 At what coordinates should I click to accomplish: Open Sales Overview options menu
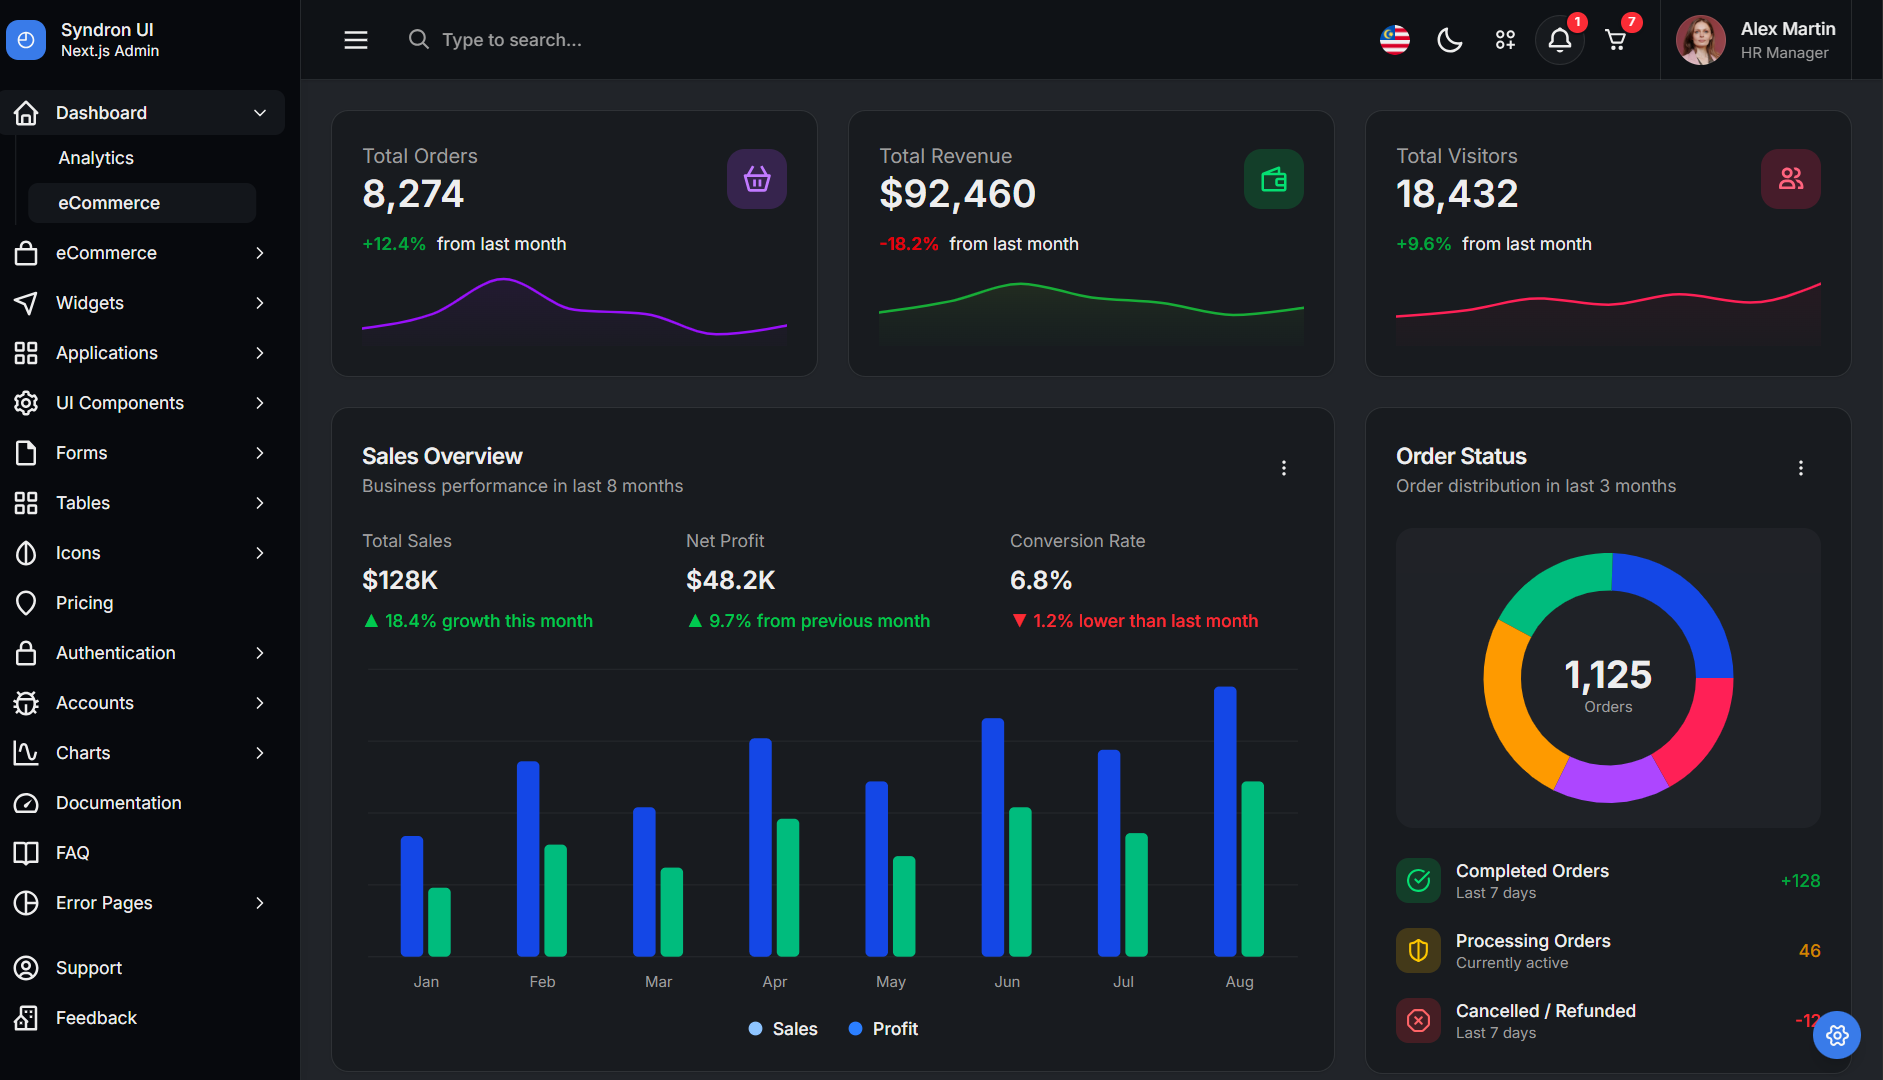tap(1284, 468)
